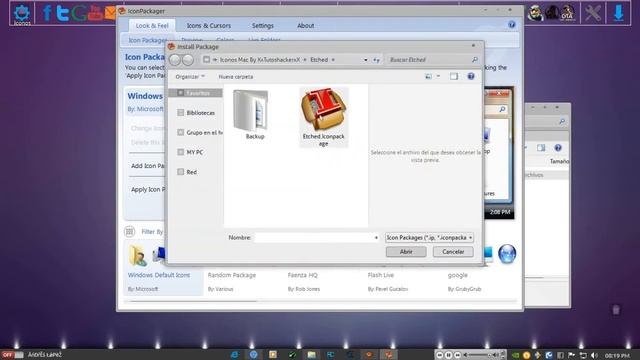This screenshot has width=640, height=360.
Task: Launch the GTA game shortcut
Action: click(567, 13)
